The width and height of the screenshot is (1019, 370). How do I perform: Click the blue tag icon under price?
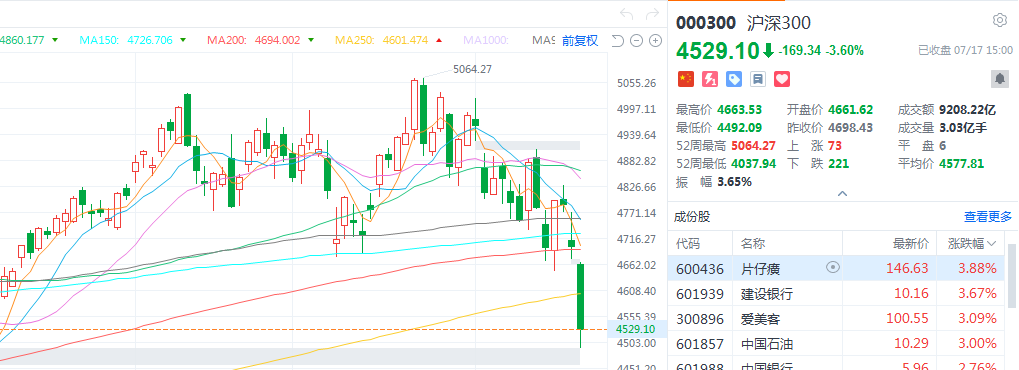(734, 79)
